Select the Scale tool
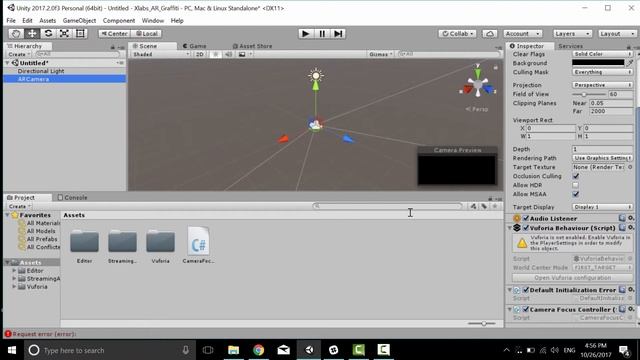The image size is (640, 360). point(64,33)
